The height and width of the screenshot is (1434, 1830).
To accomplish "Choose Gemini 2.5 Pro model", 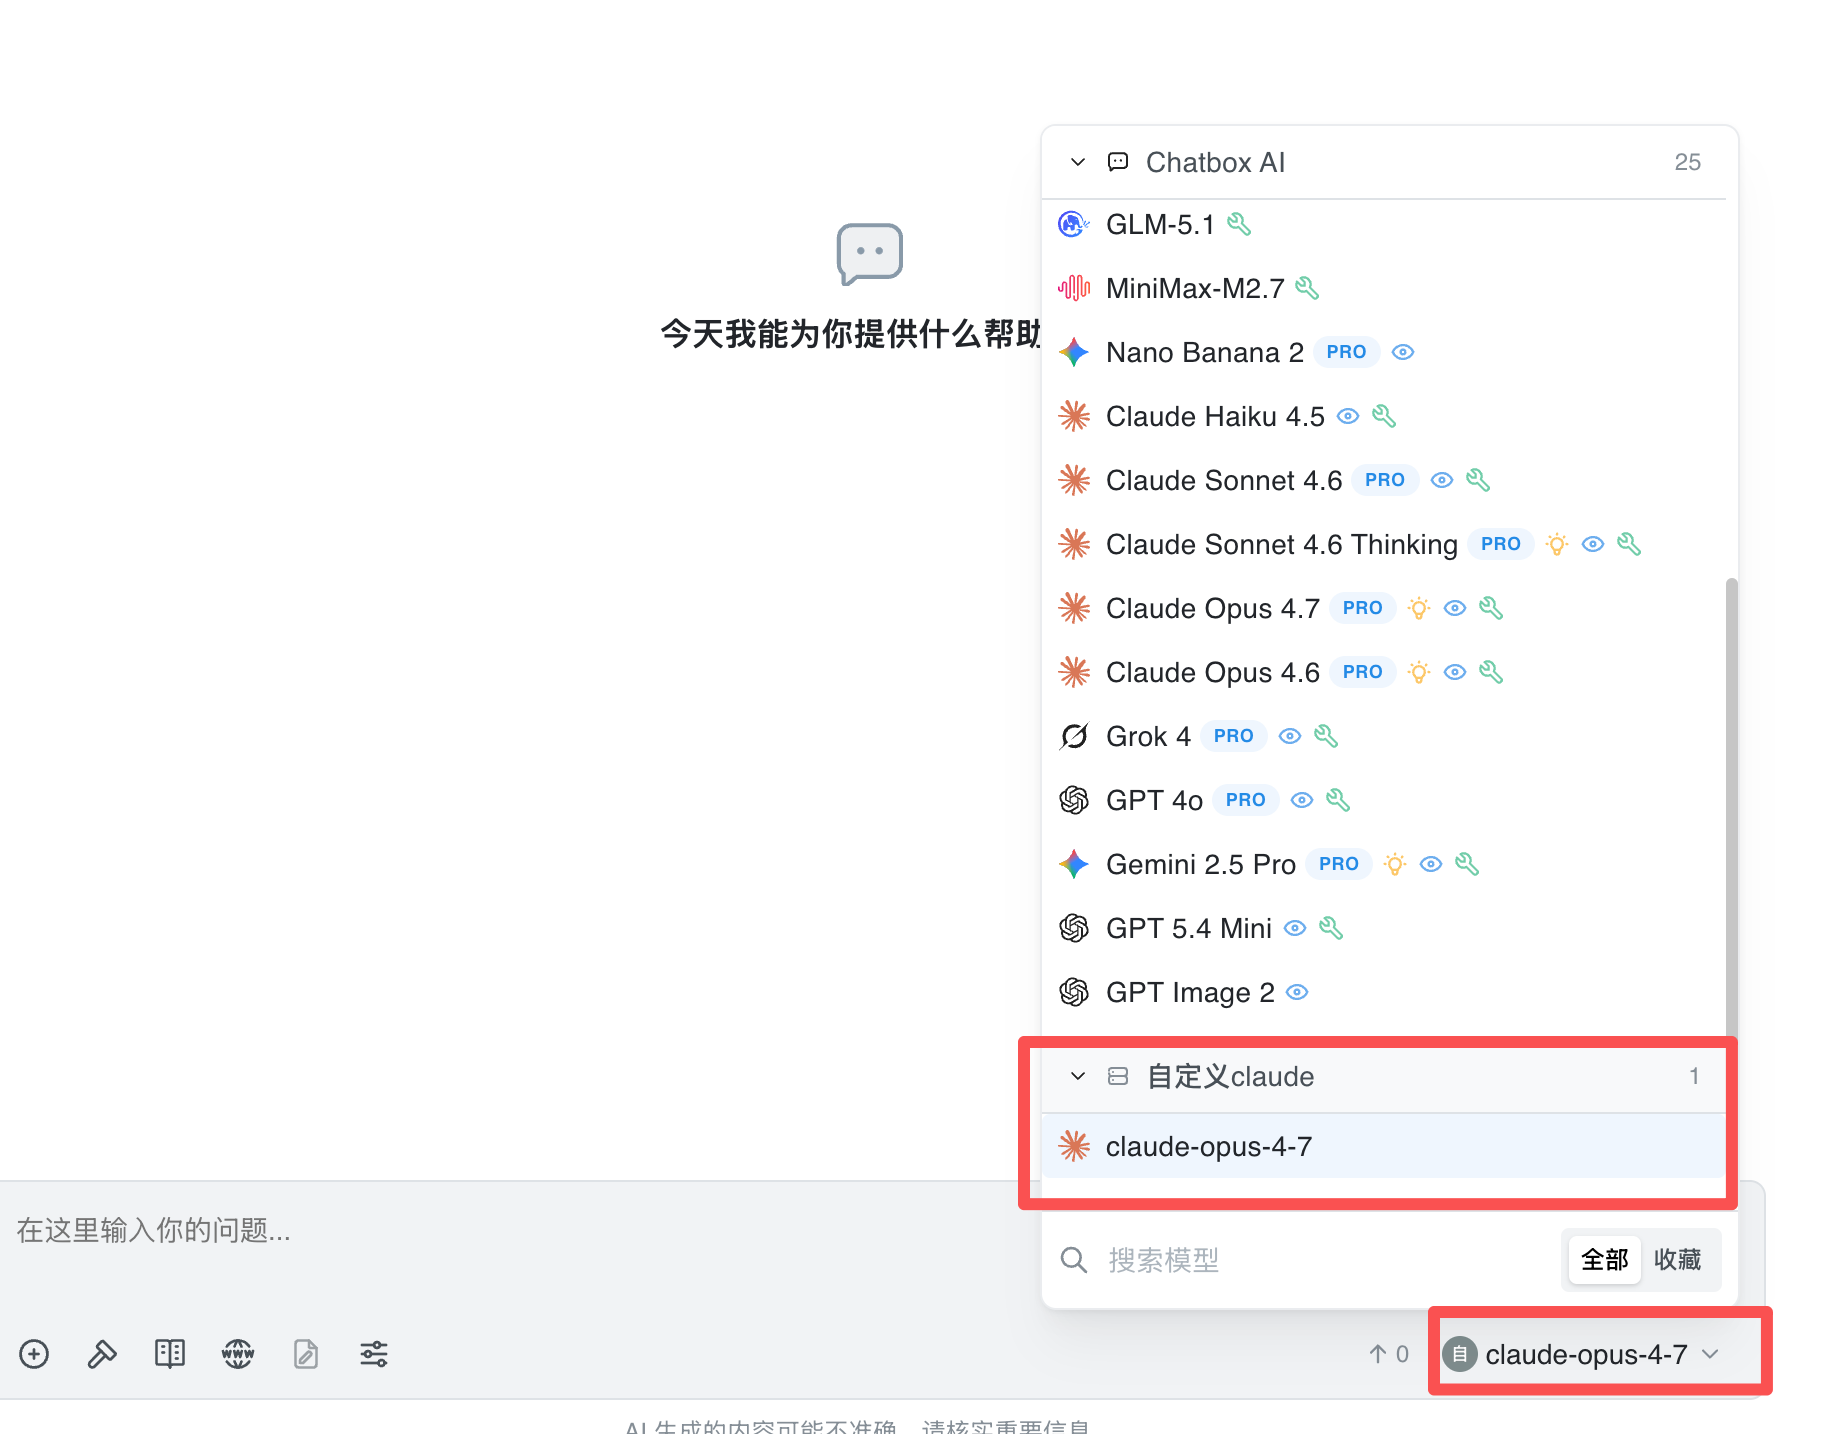I will 1384,864.
